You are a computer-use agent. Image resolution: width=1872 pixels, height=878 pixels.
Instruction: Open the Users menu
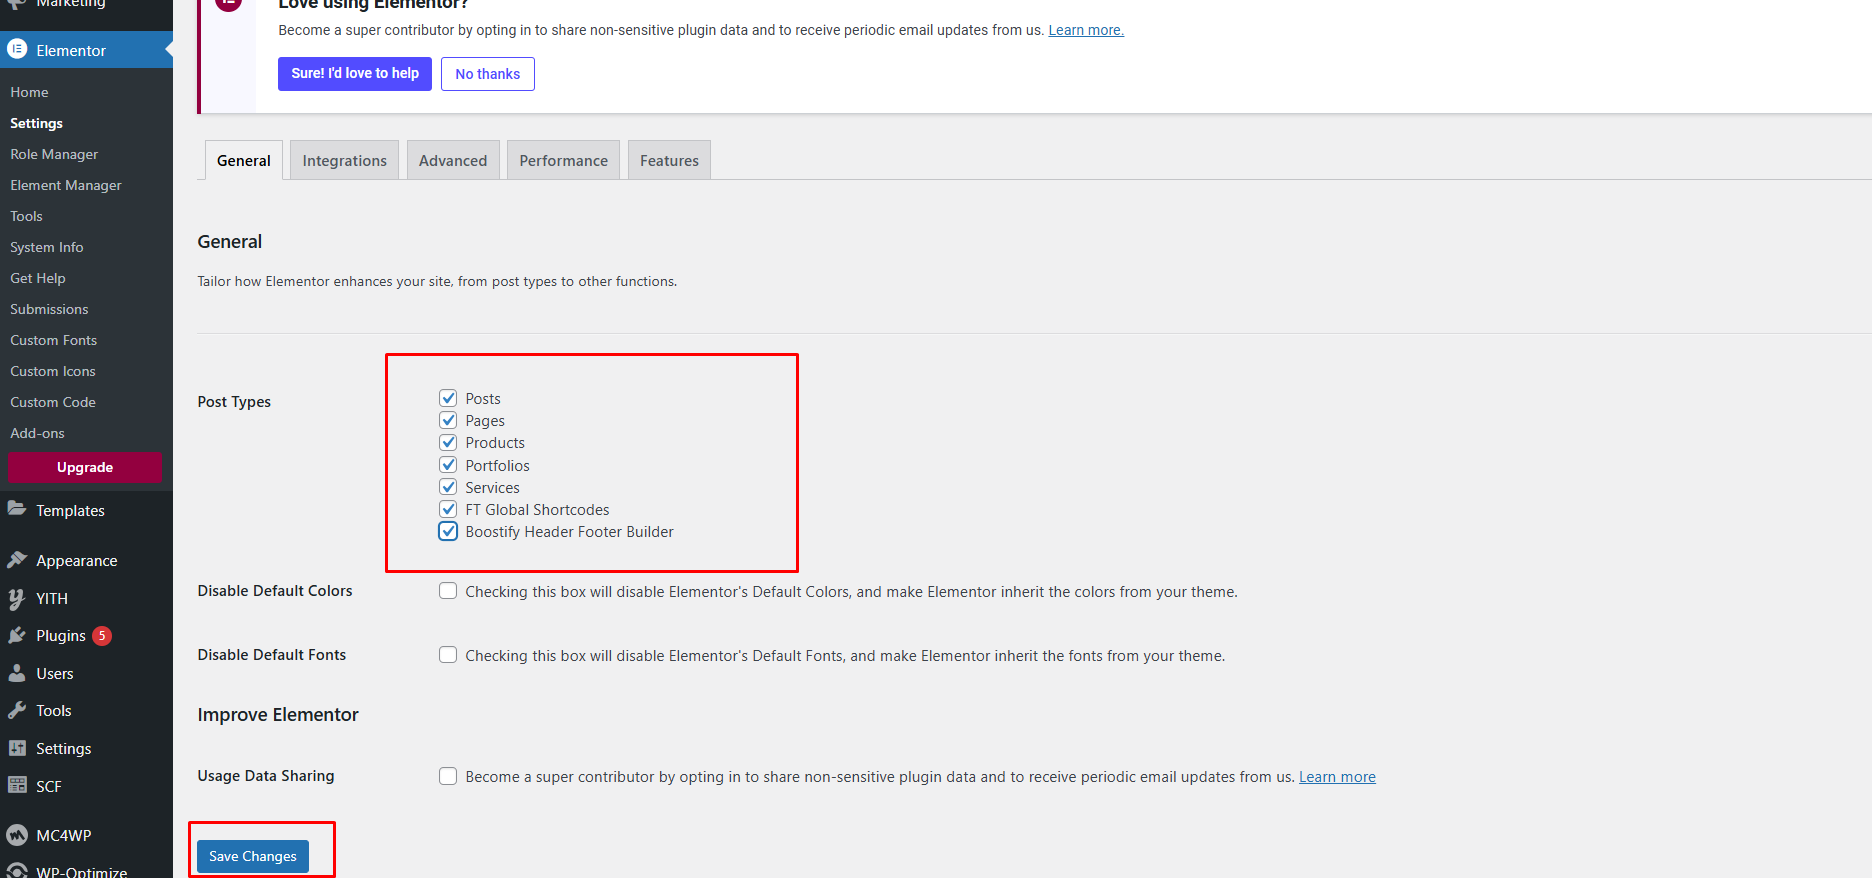tap(86, 673)
